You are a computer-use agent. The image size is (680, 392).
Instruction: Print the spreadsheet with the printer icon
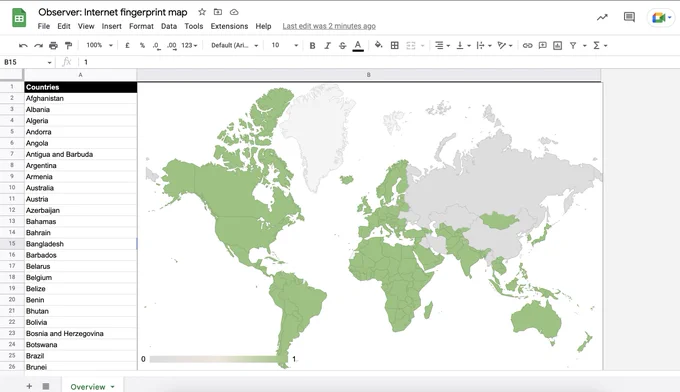click(x=53, y=46)
